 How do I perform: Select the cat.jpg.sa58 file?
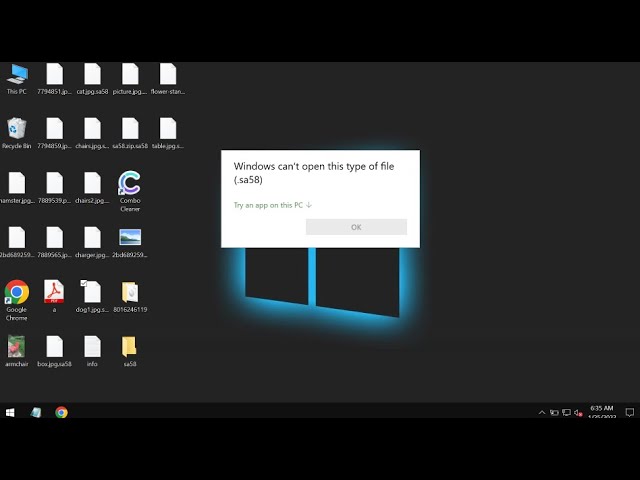92,74
